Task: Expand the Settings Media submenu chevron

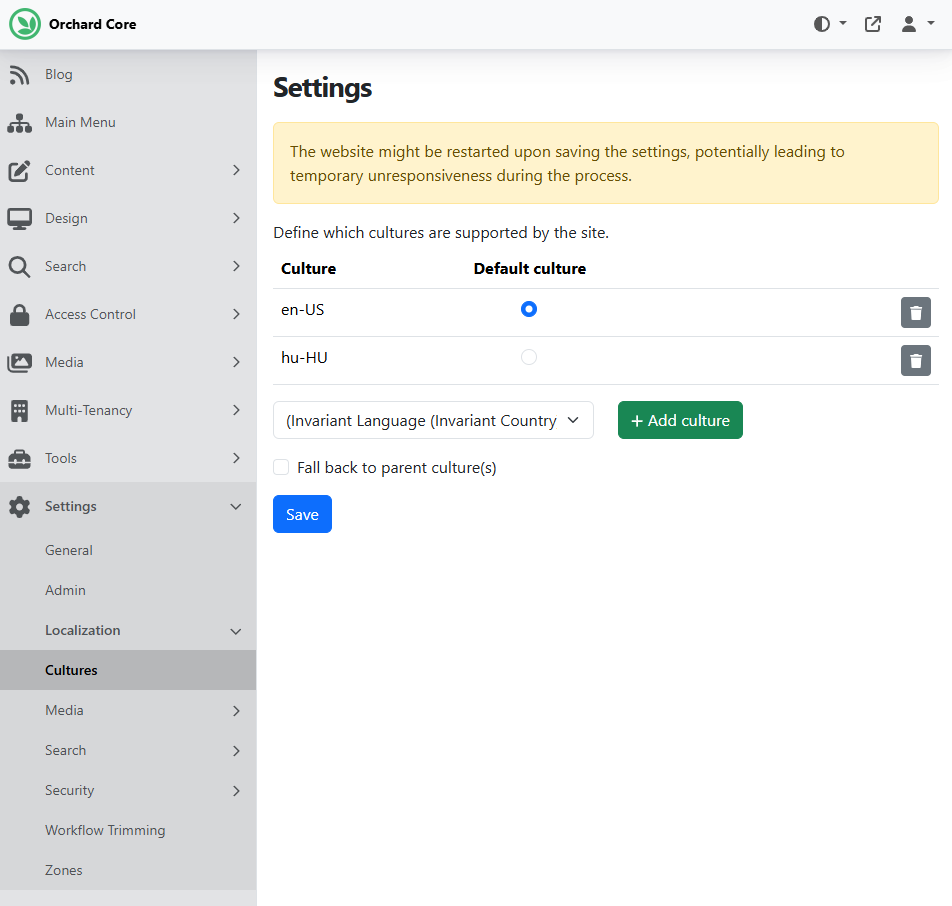Action: [236, 710]
